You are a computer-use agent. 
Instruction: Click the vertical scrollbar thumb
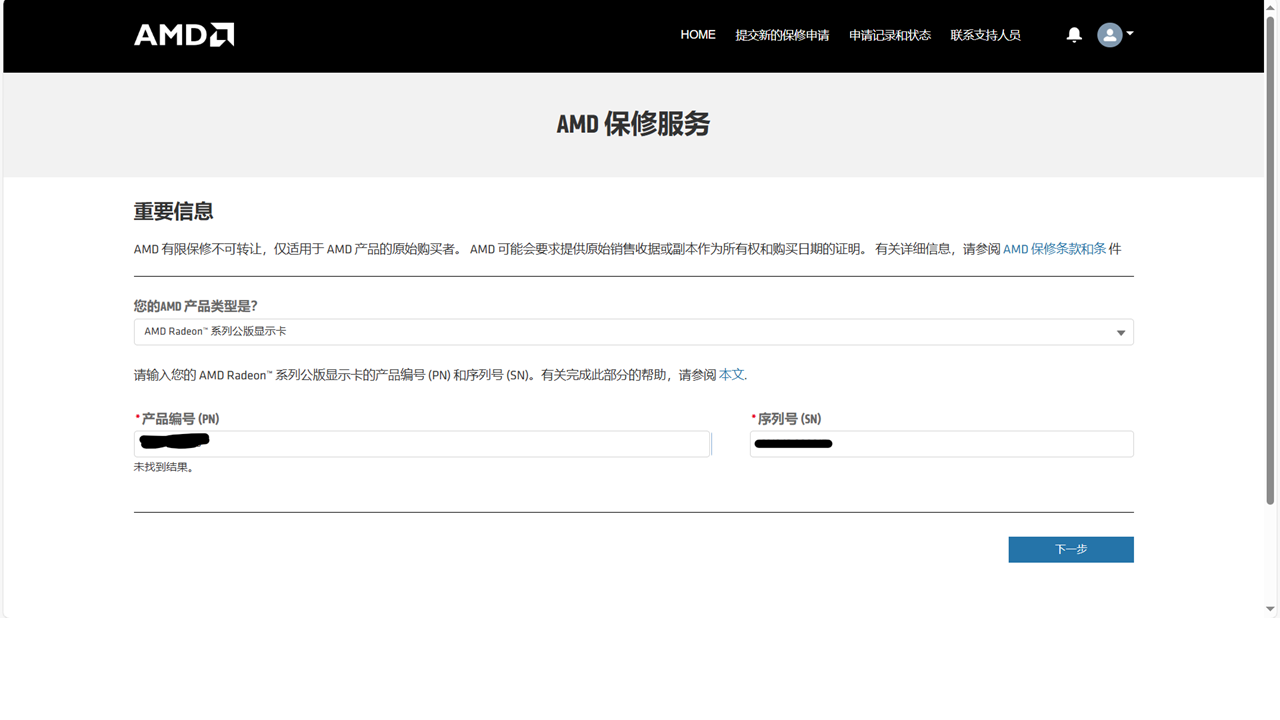point(1271,260)
